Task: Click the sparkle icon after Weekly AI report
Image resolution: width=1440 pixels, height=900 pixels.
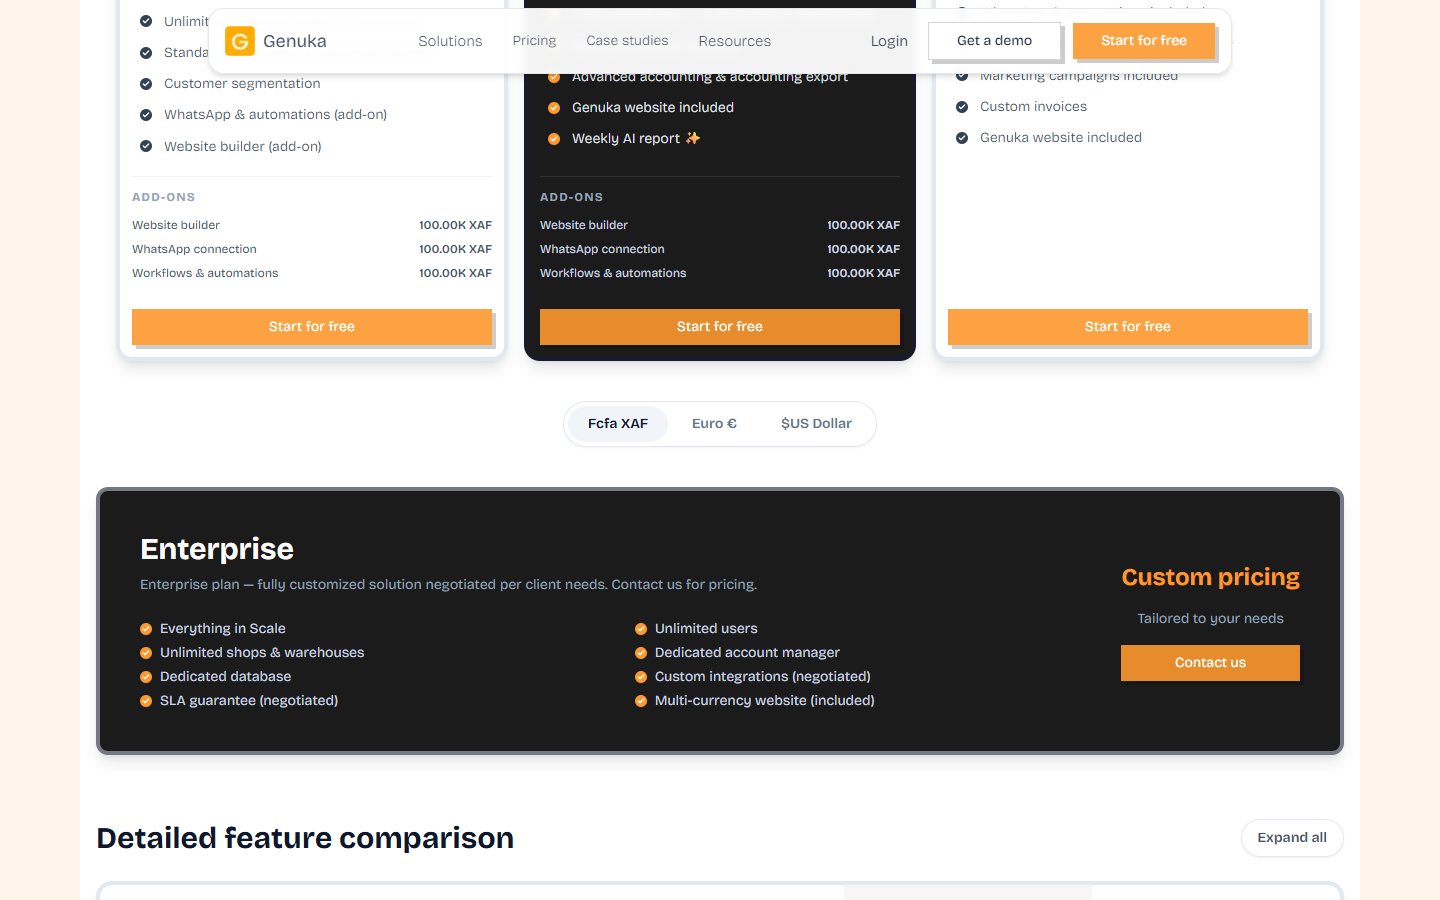Action: coord(693,138)
